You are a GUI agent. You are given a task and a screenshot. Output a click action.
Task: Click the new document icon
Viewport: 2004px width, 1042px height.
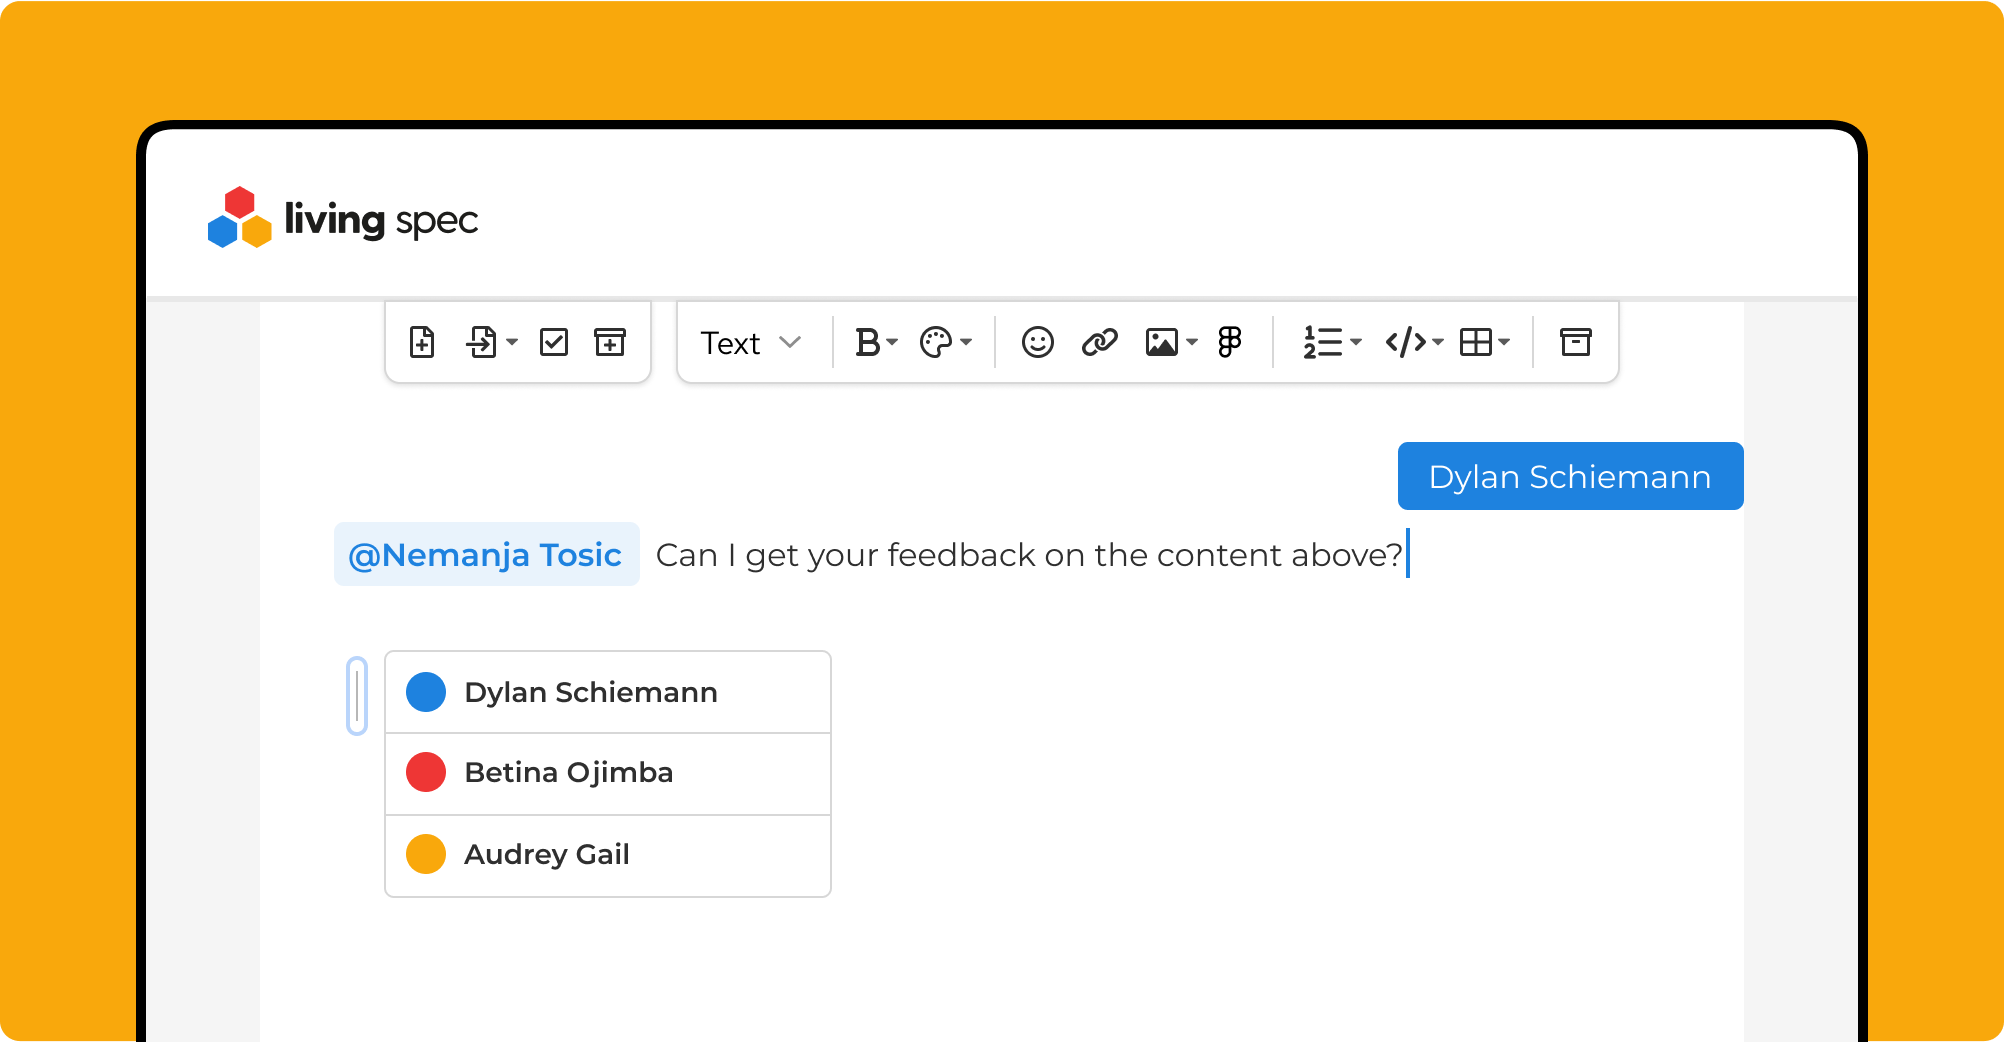[x=422, y=342]
